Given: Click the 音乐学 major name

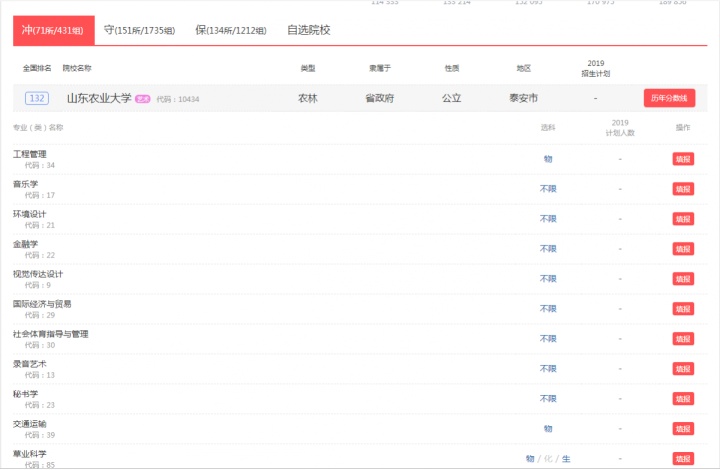Looking at the screenshot, I should pos(26,184).
